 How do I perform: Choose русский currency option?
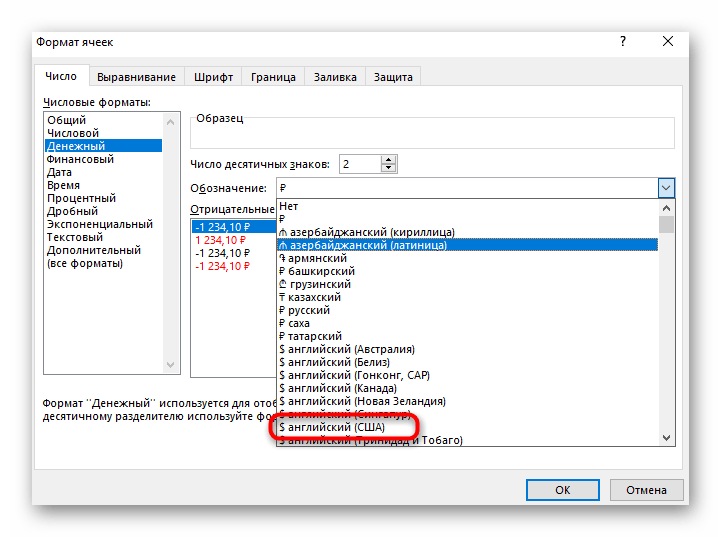[x=467, y=310]
